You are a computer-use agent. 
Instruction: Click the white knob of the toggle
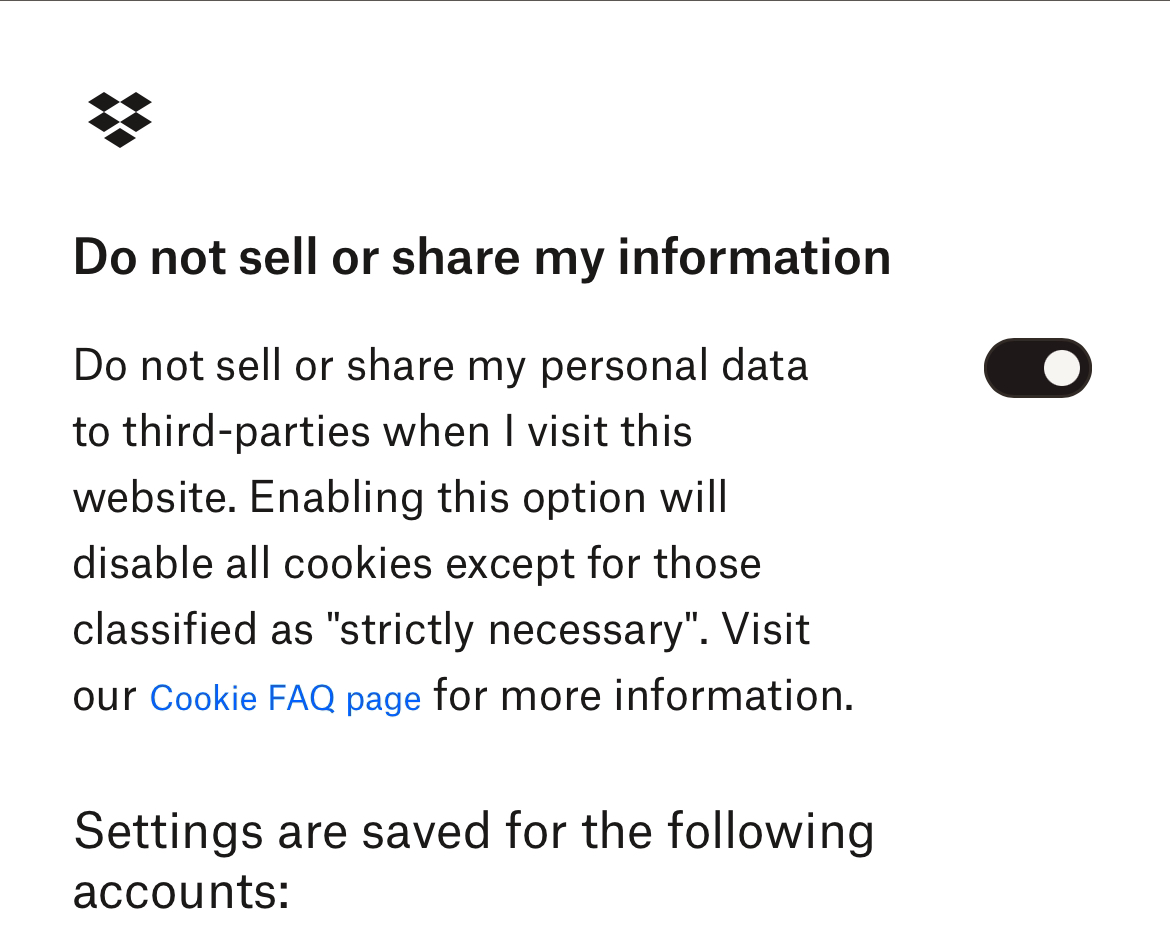[x=1062, y=368]
